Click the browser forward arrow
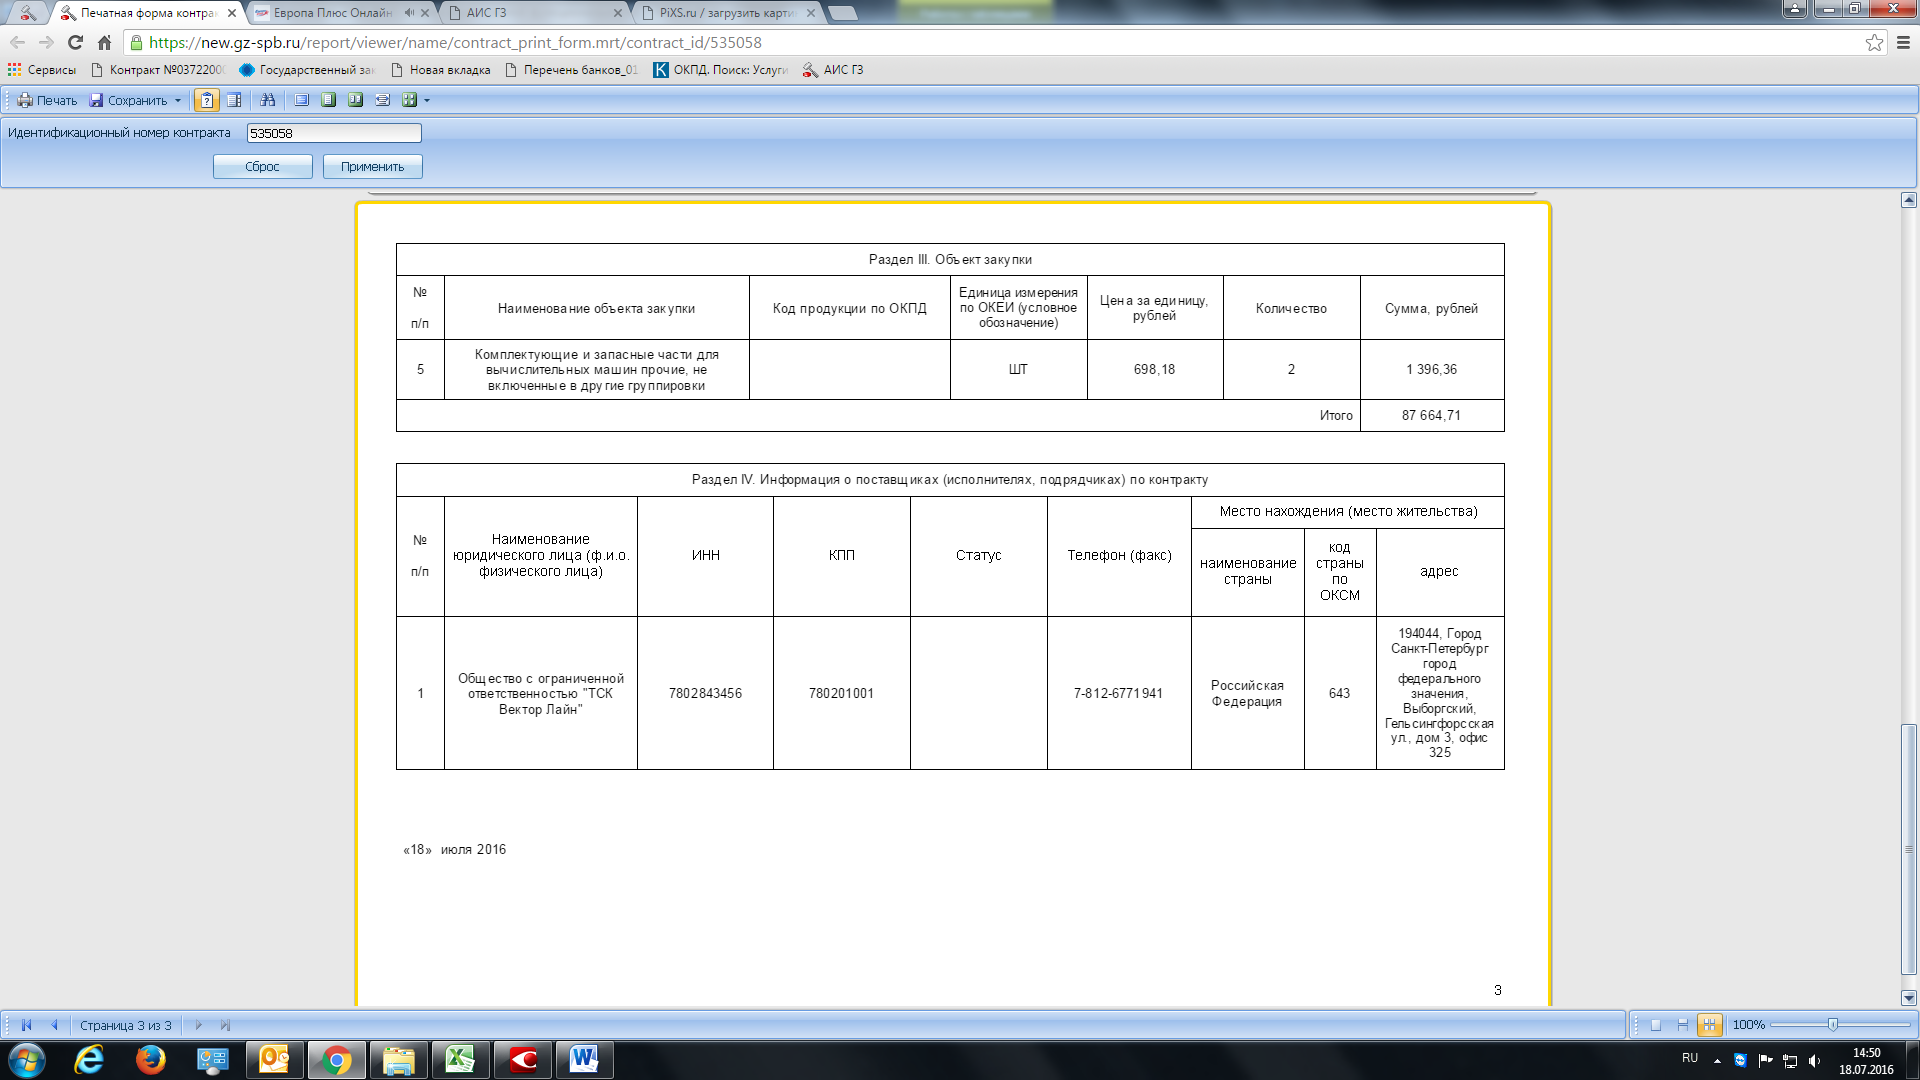This screenshot has height=1080, width=1920. 46,42
